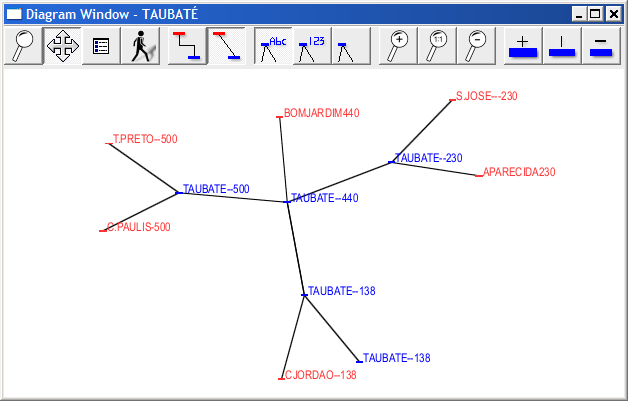Select the magnifying glass search tool
628x401 pixels.
pos(23,46)
